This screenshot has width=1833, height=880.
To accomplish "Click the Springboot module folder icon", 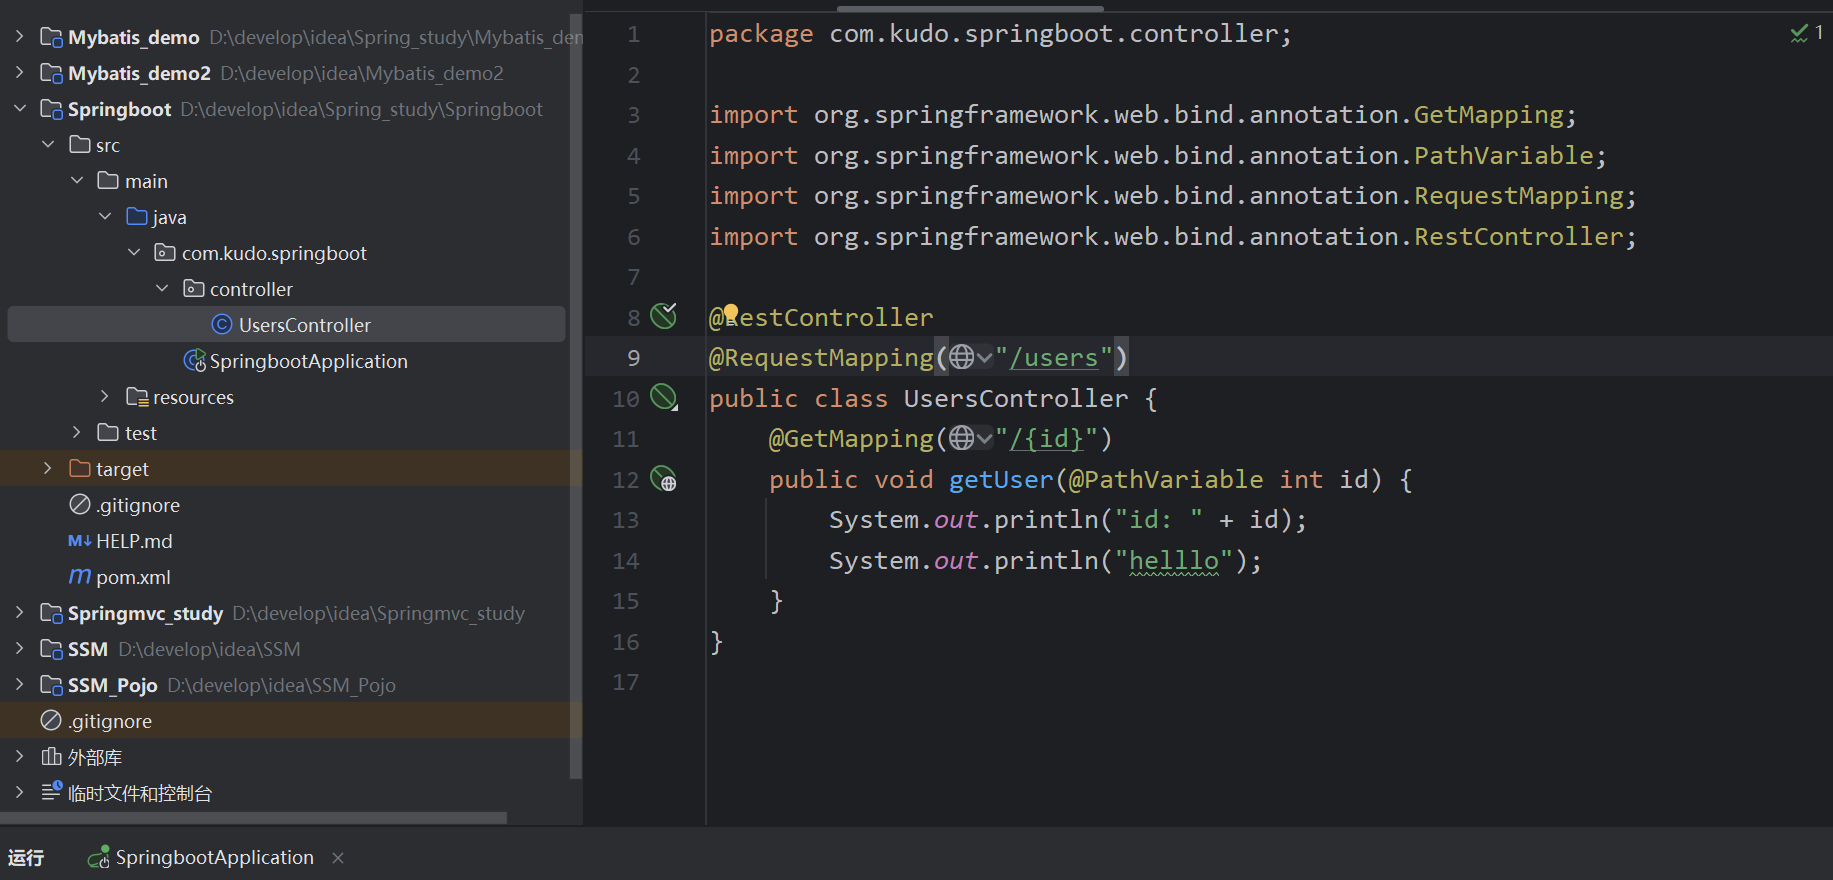I will tap(51, 109).
